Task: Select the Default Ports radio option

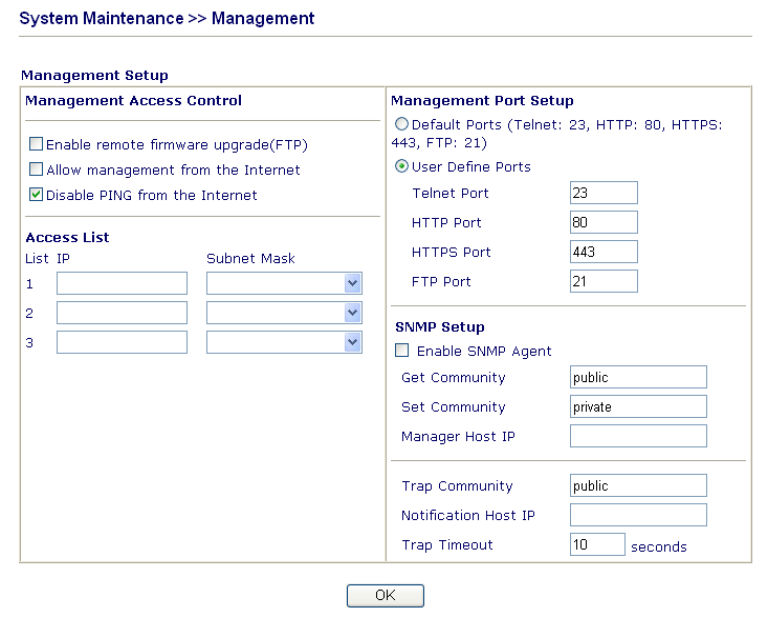Action: tap(402, 124)
